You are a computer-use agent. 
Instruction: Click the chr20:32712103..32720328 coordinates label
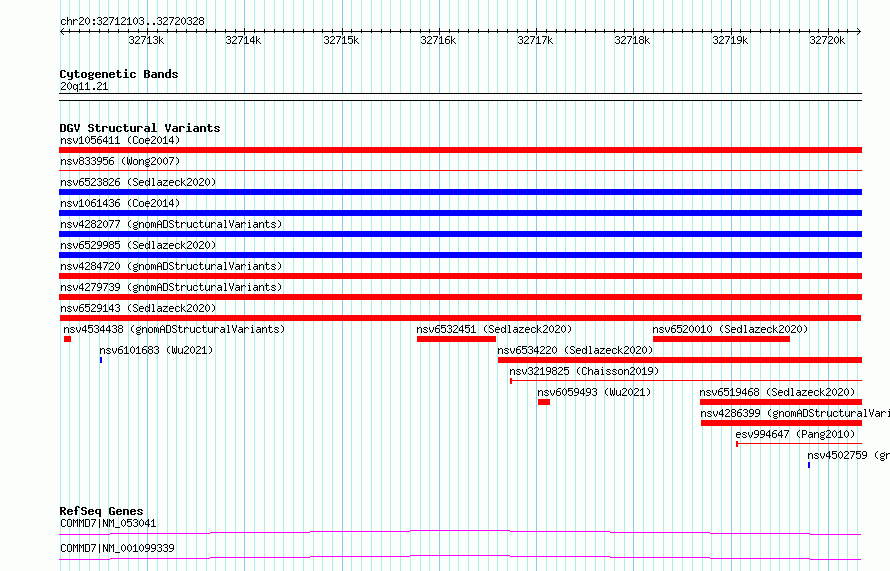[x=132, y=21]
